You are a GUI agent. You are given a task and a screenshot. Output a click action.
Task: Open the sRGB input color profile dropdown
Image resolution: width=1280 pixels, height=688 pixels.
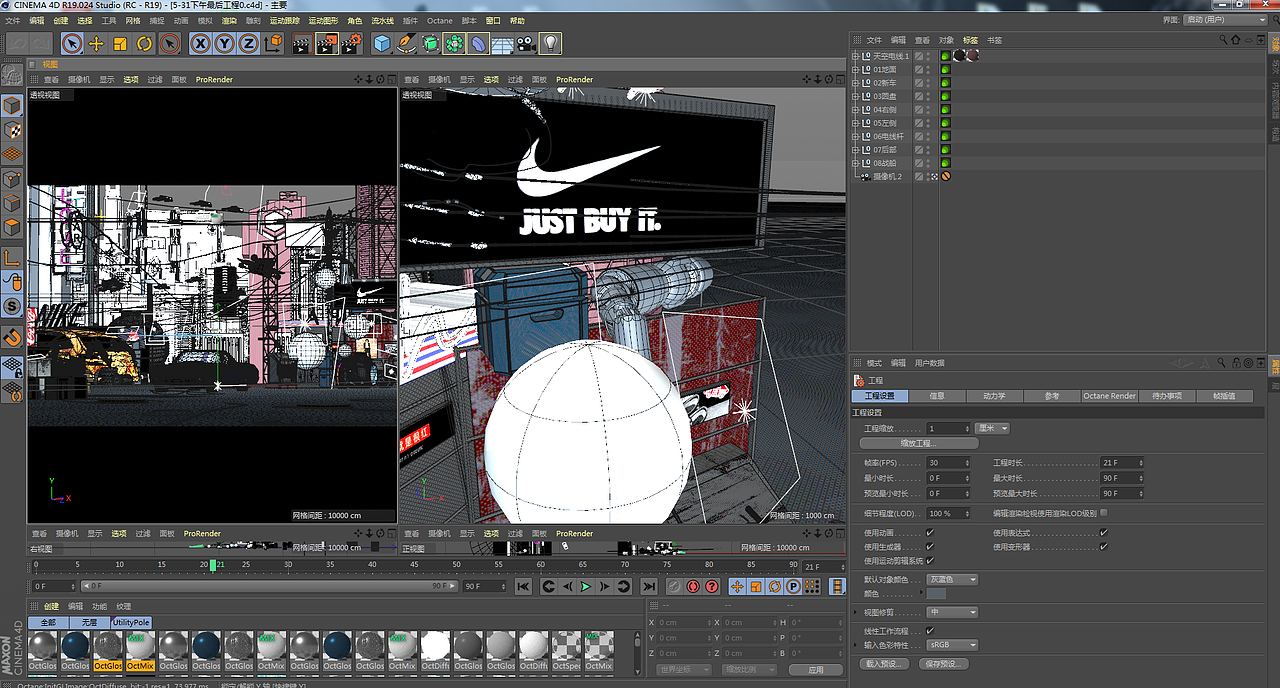pyautogui.click(x=952, y=645)
